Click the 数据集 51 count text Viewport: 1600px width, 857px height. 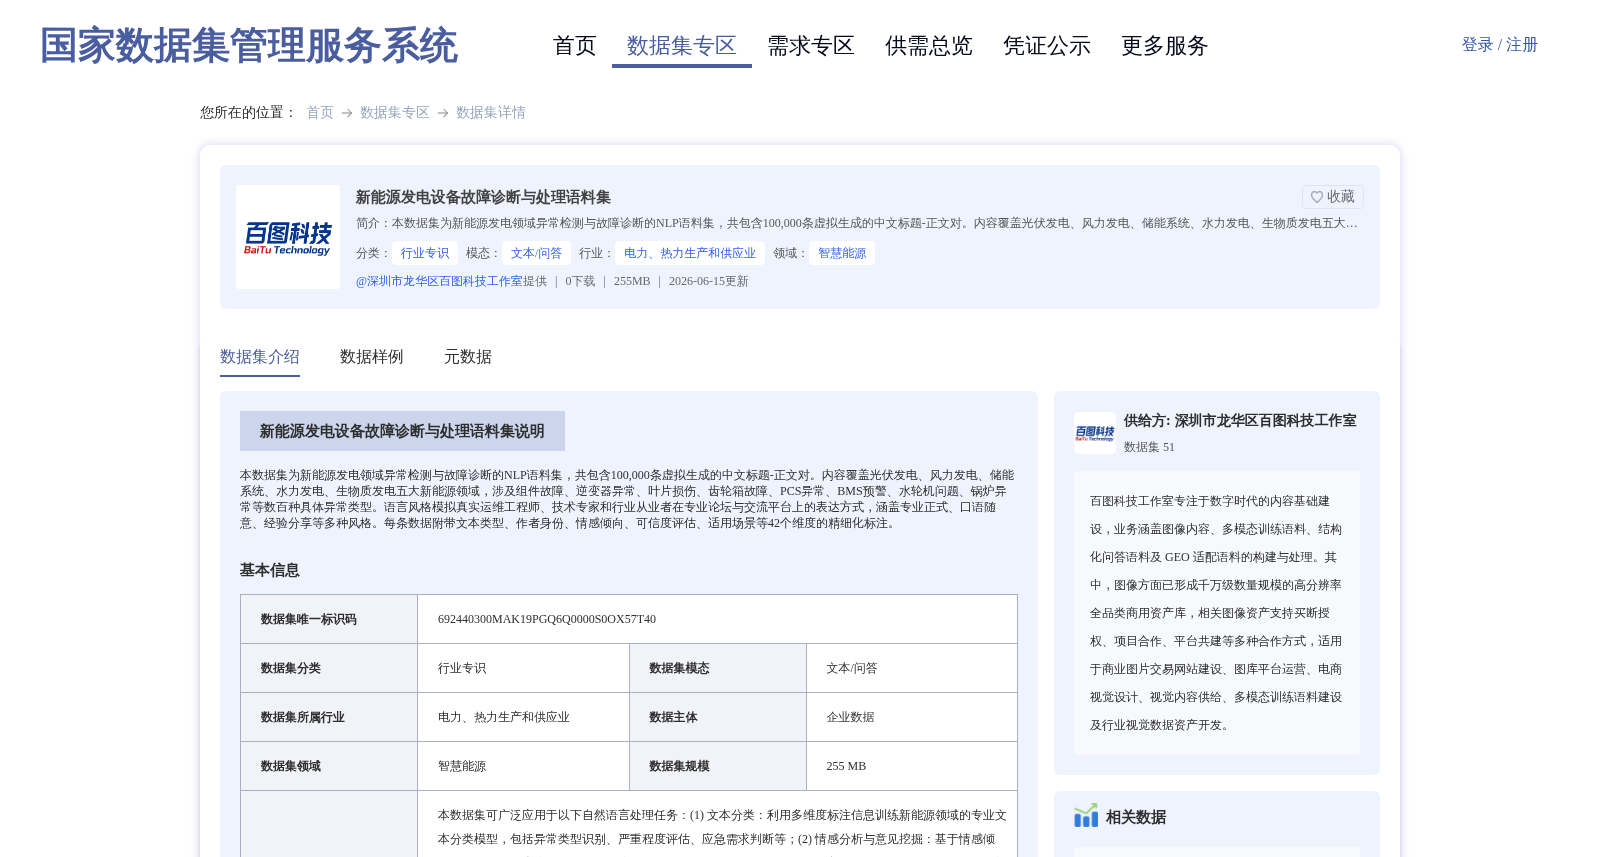[x=1149, y=447]
